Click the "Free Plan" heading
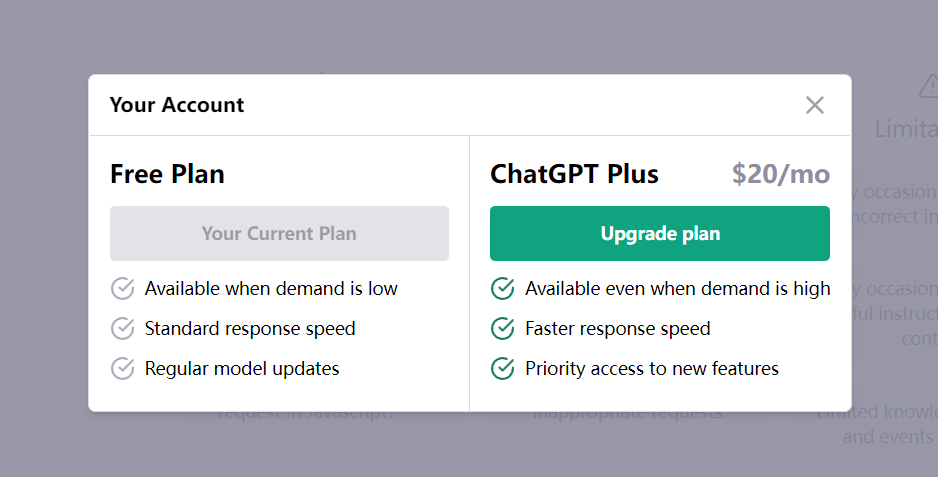The width and height of the screenshot is (938, 477). 167,174
